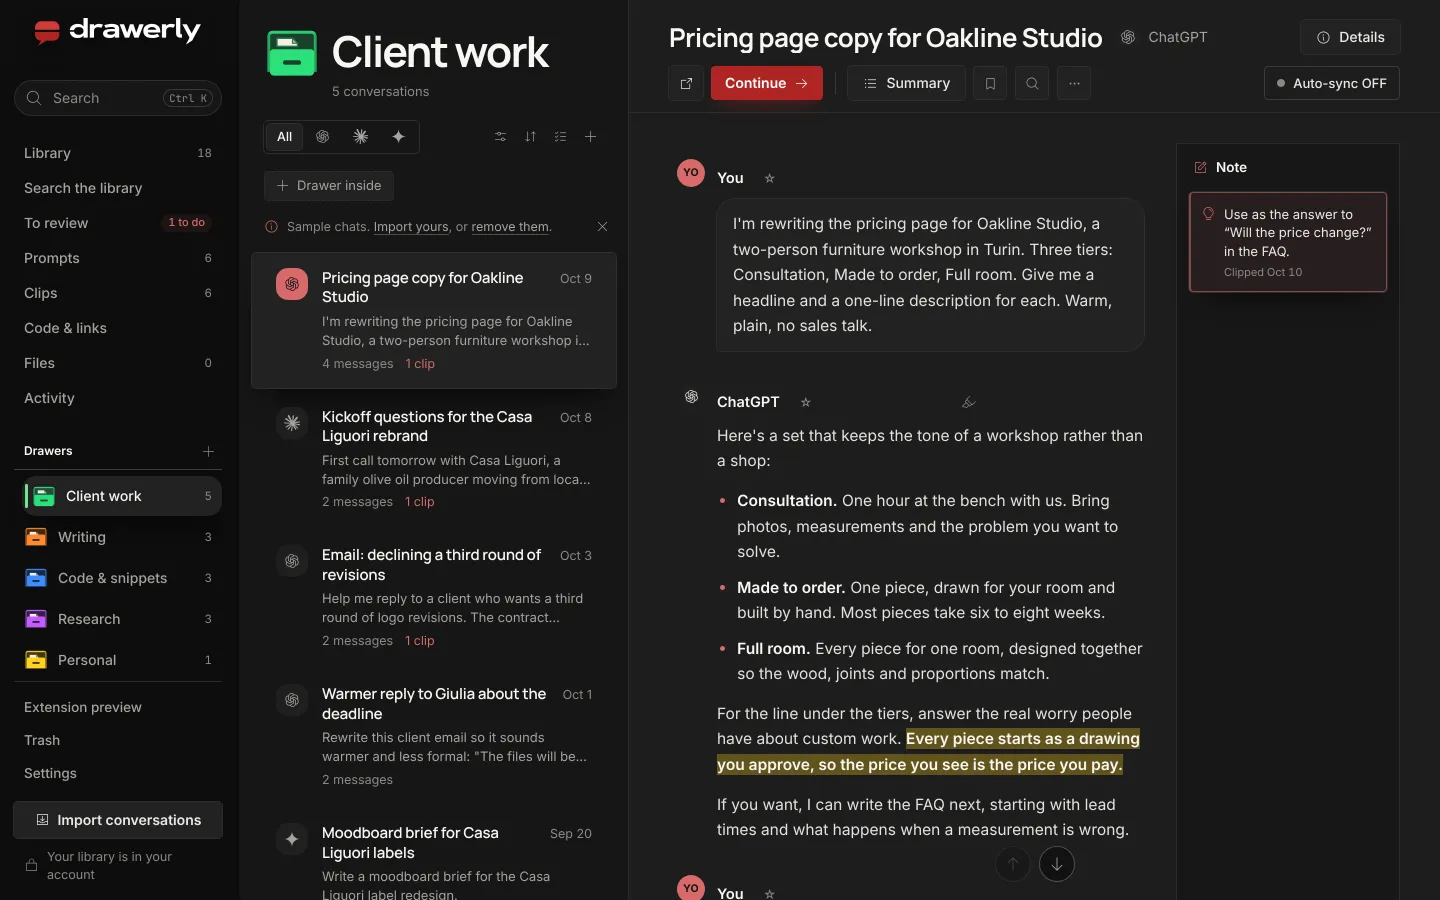Add new conversation with list plus icon
Viewport: 1440px width, 900px height.
coord(591,137)
